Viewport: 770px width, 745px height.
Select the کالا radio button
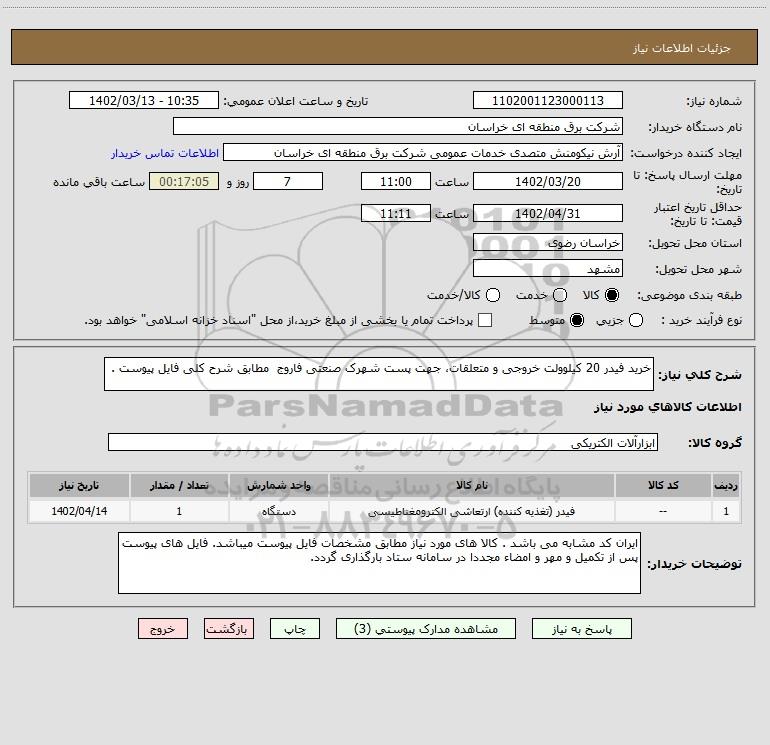tap(612, 295)
